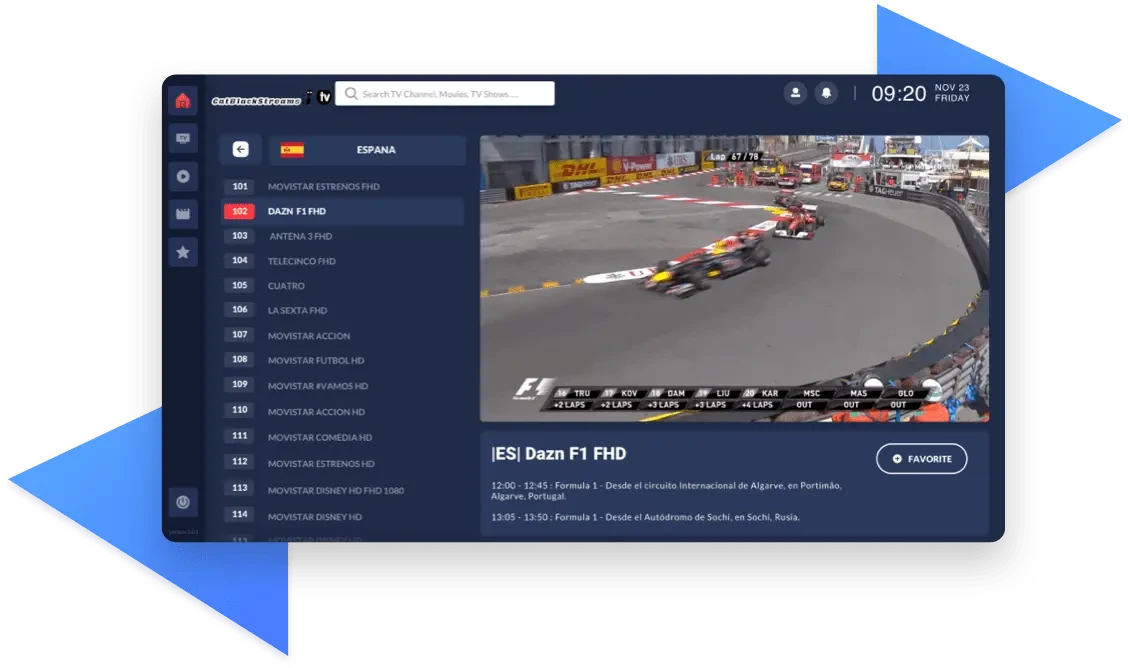This screenshot has height=668, width=1130.
Task: Open the user profile icon
Action: [x=795, y=93]
